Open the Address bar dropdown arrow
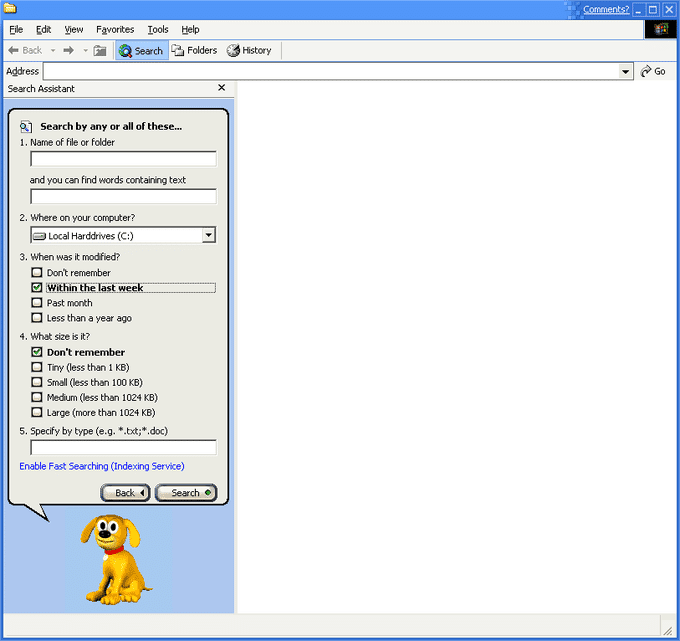 pyautogui.click(x=625, y=71)
